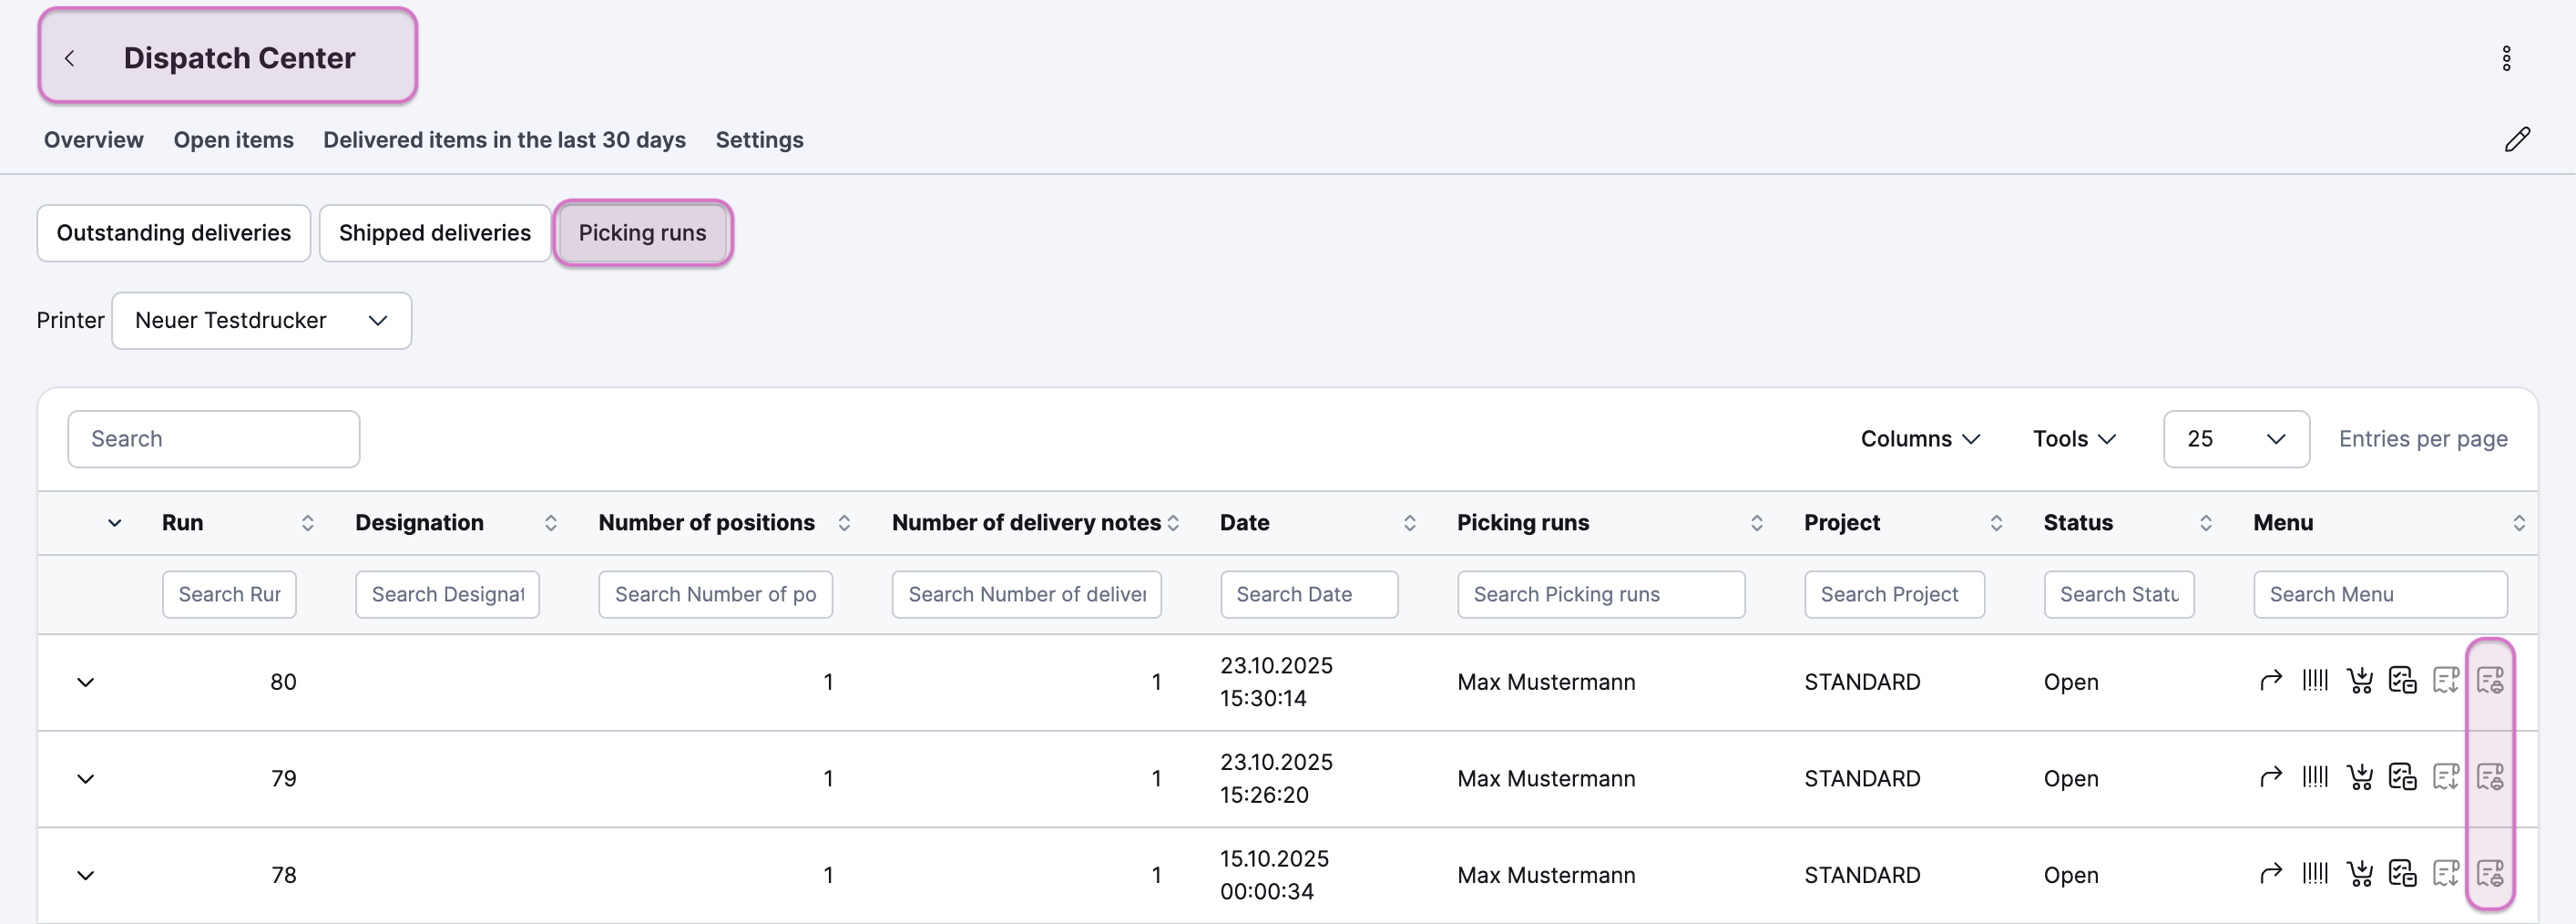Open the Settings tab
The height and width of the screenshot is (924, 2576).
pos(759,140)
